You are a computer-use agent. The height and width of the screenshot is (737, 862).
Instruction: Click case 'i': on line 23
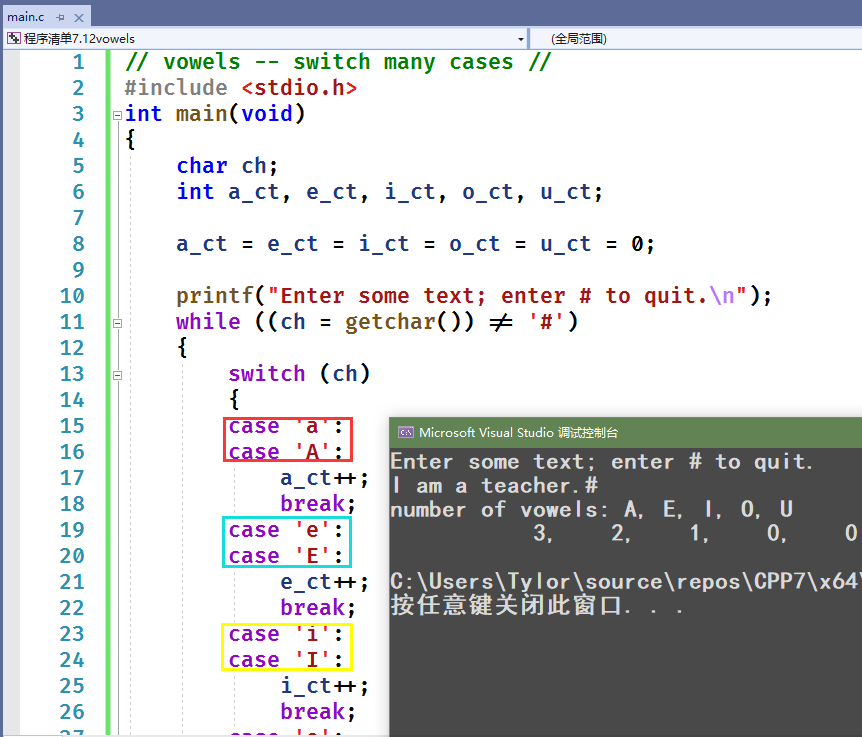[x=286, y=634]
